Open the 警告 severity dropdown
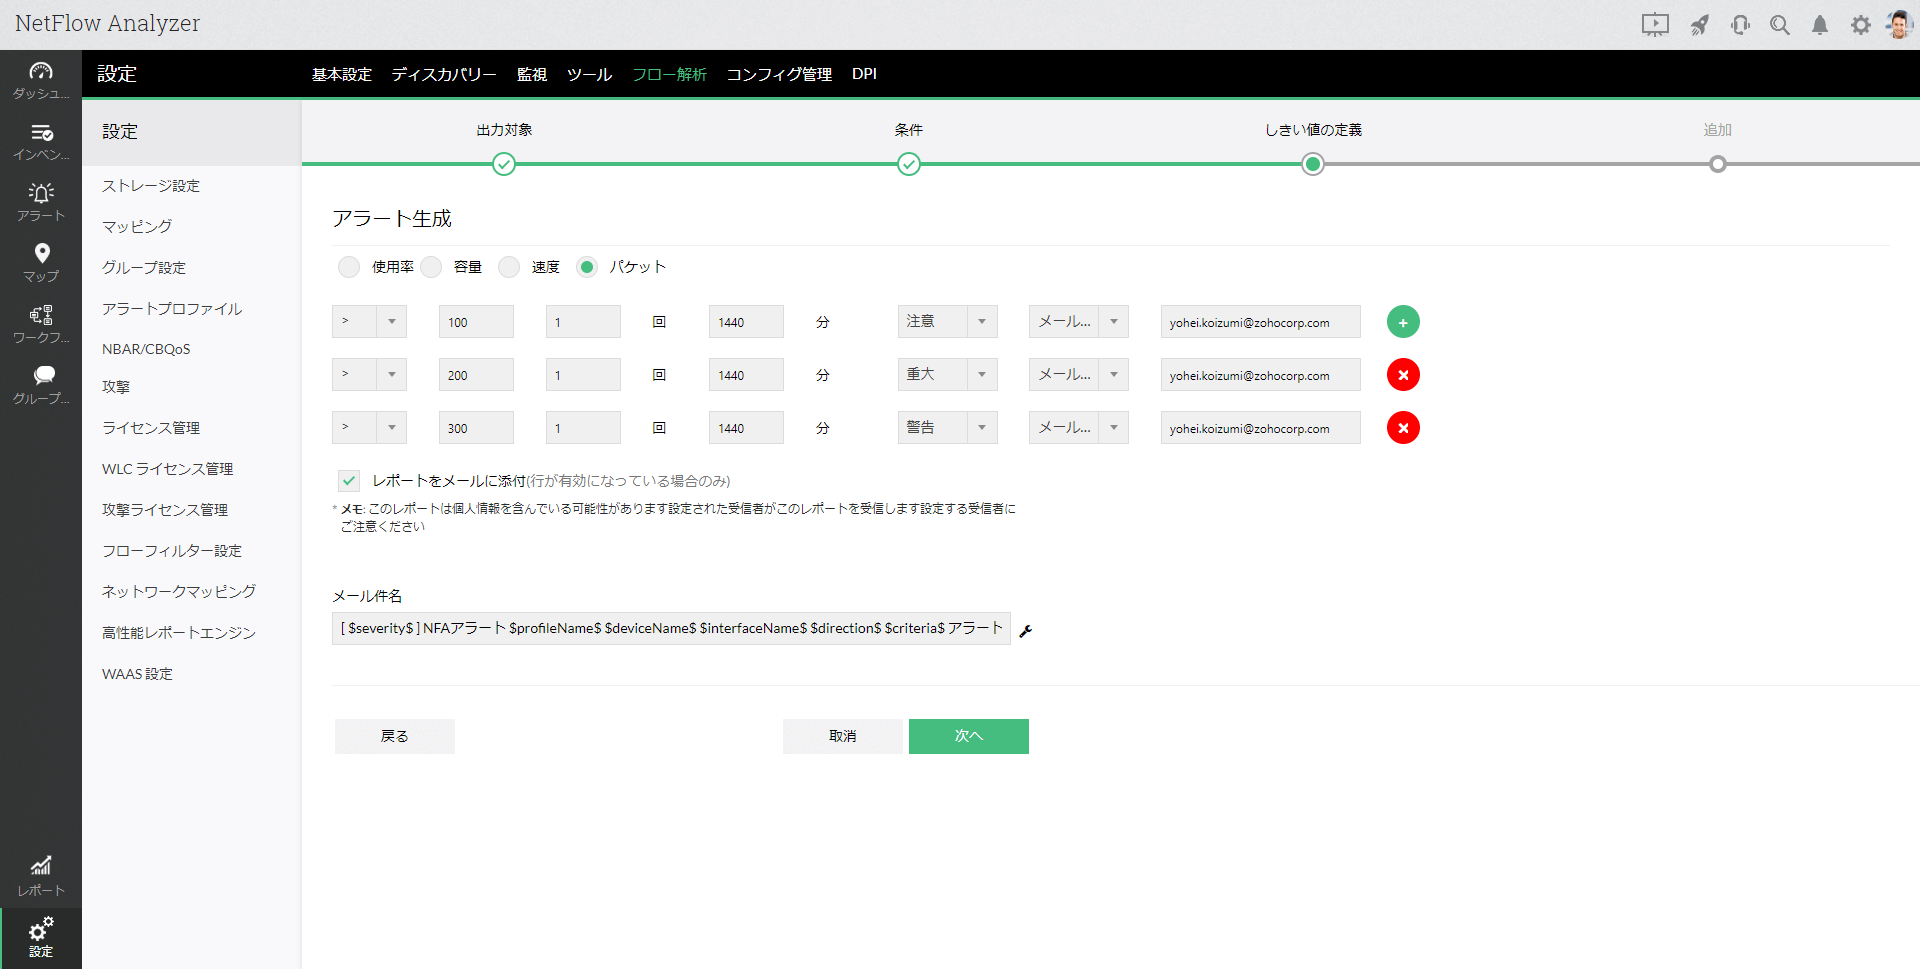This screenshot has width=1920, height=969. coord(947,428)
